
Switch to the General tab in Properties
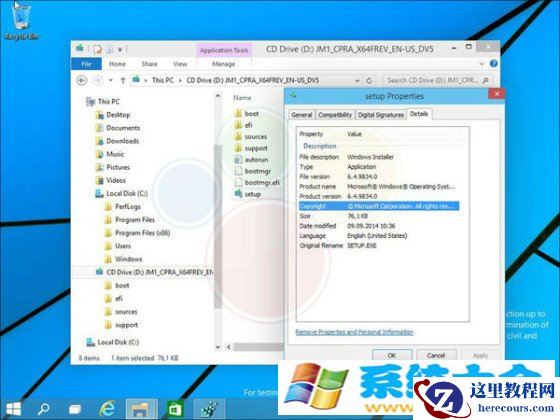point(302,115)
